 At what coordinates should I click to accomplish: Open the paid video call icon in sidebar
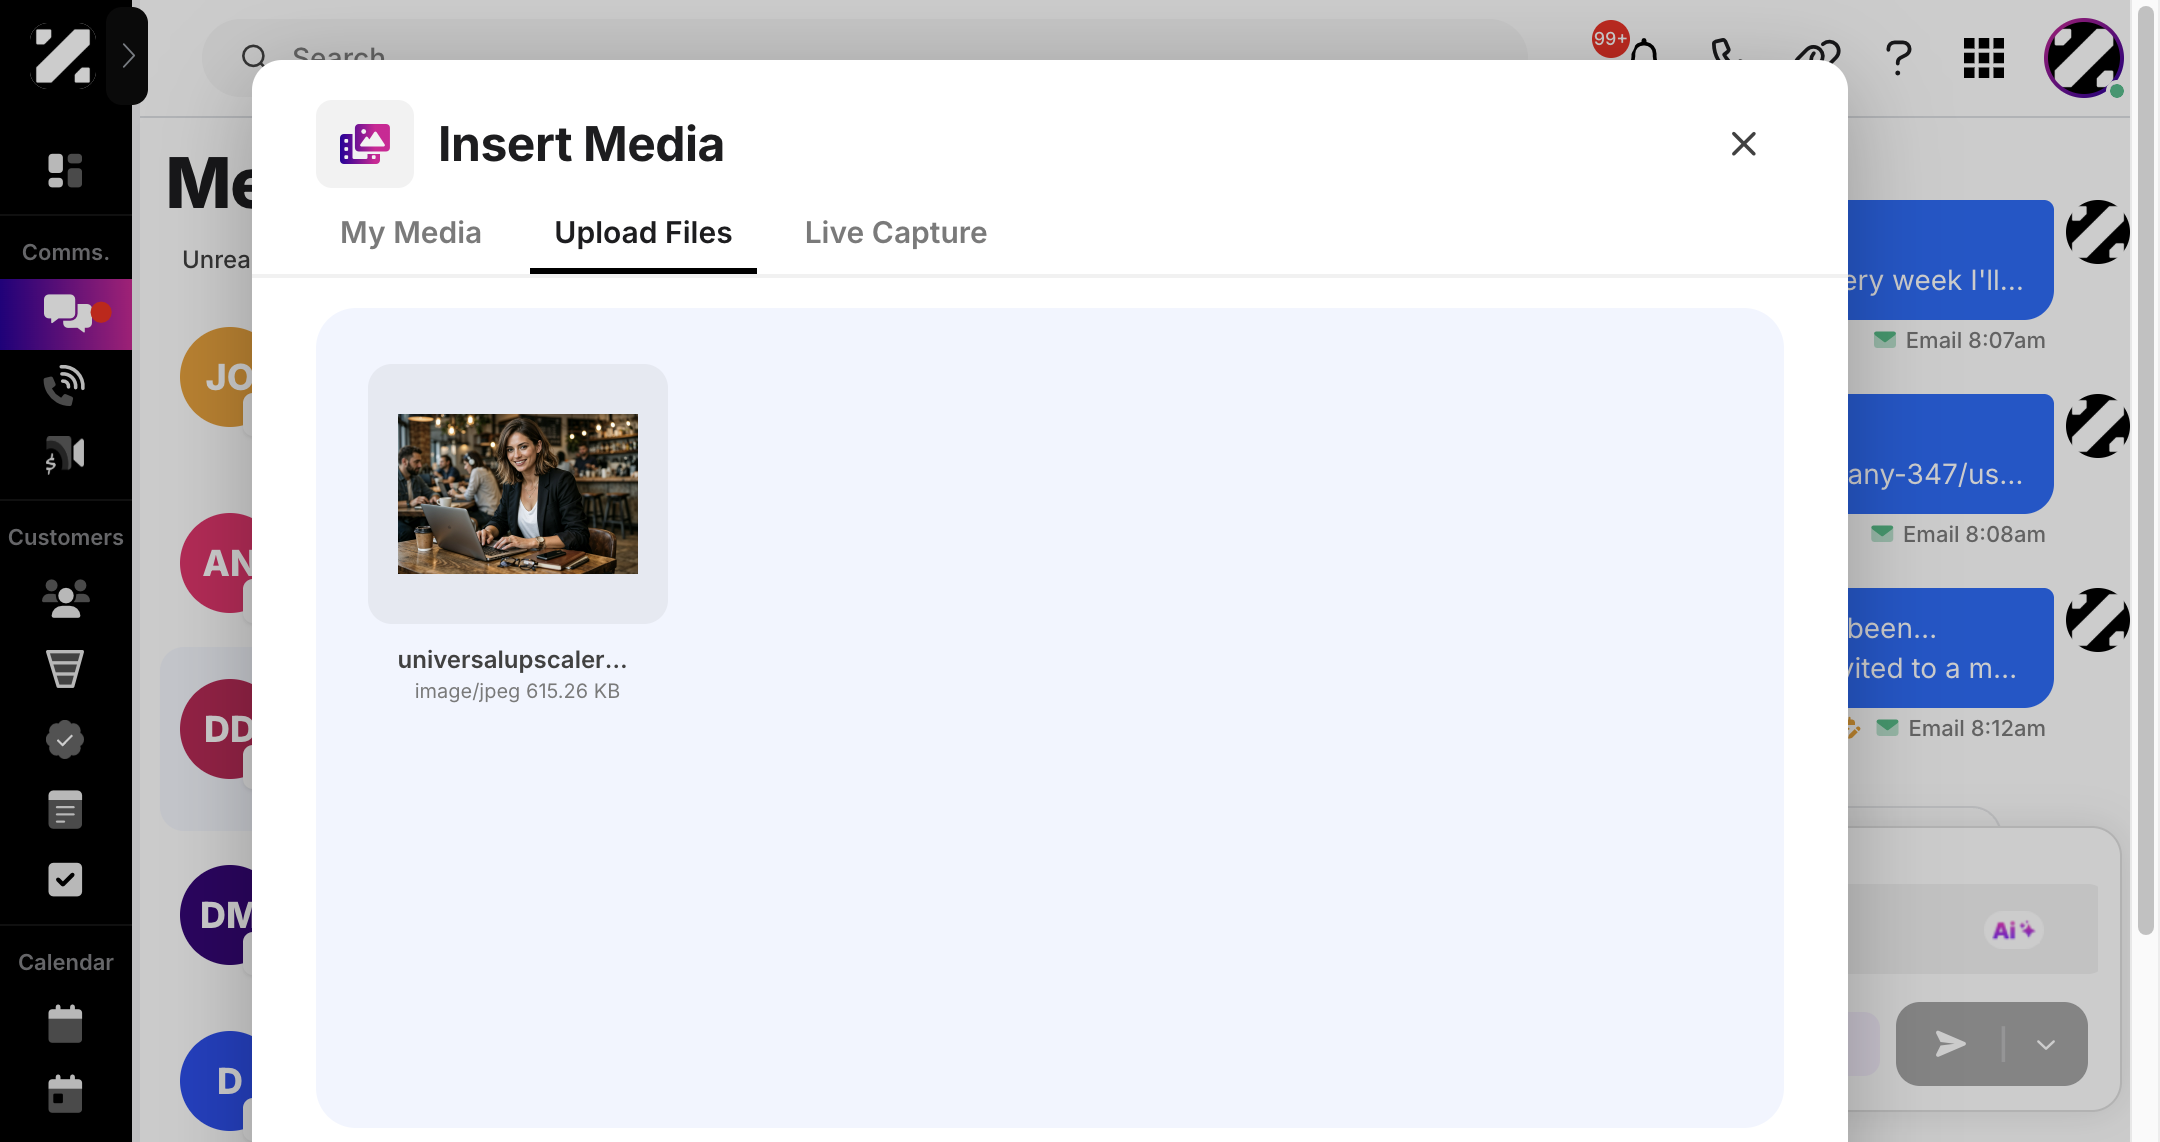tap(65, 455)
